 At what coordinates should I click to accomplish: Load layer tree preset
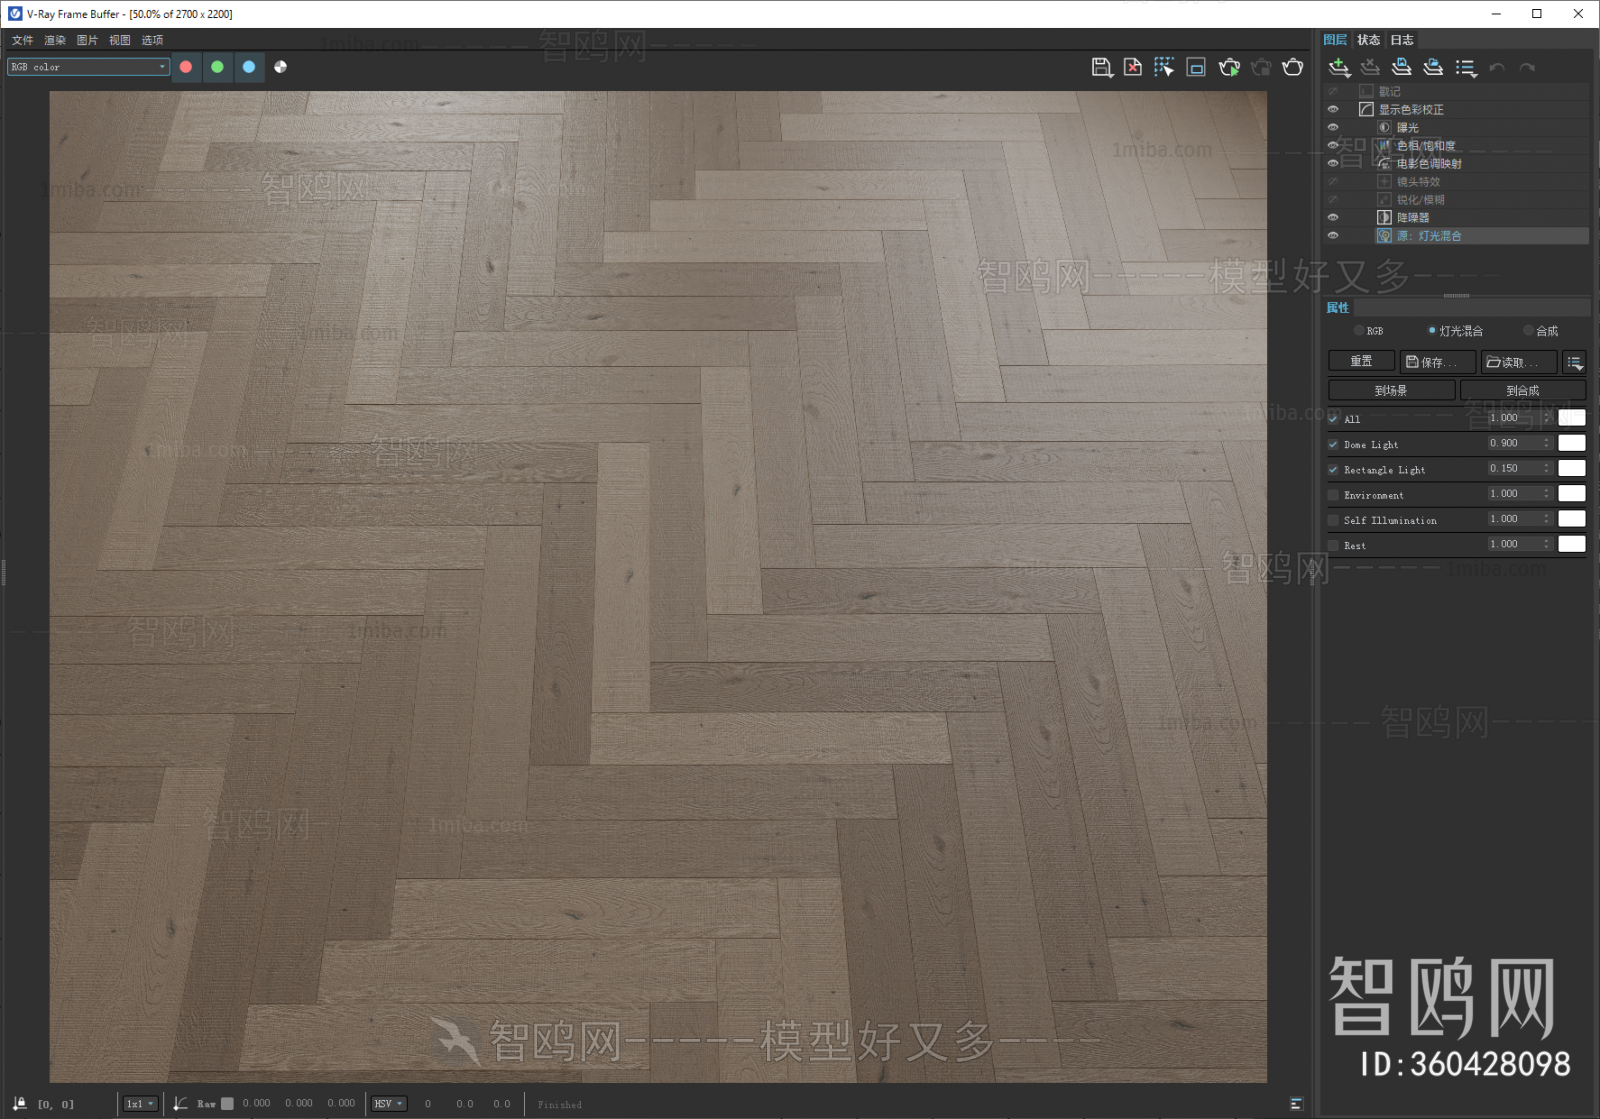coord(1433,67)
